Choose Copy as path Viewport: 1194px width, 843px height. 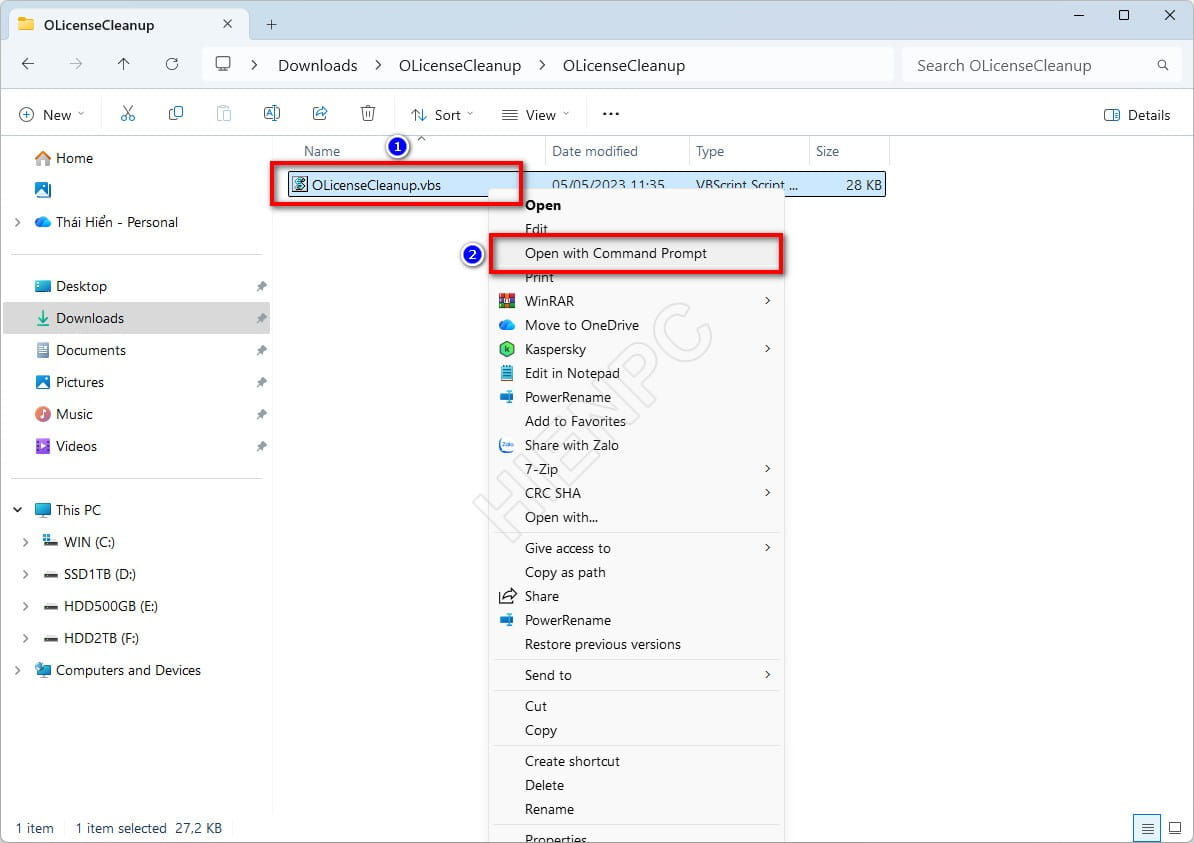tap(636, 572)
